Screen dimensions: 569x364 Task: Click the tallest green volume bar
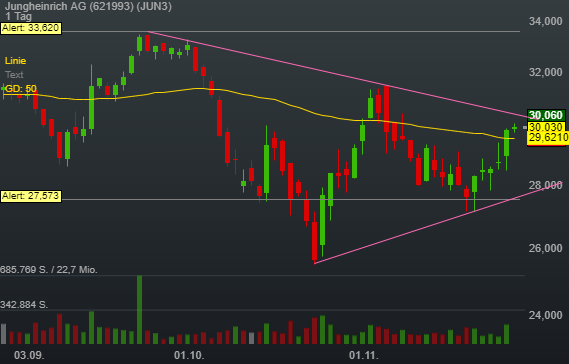(139, 310)
